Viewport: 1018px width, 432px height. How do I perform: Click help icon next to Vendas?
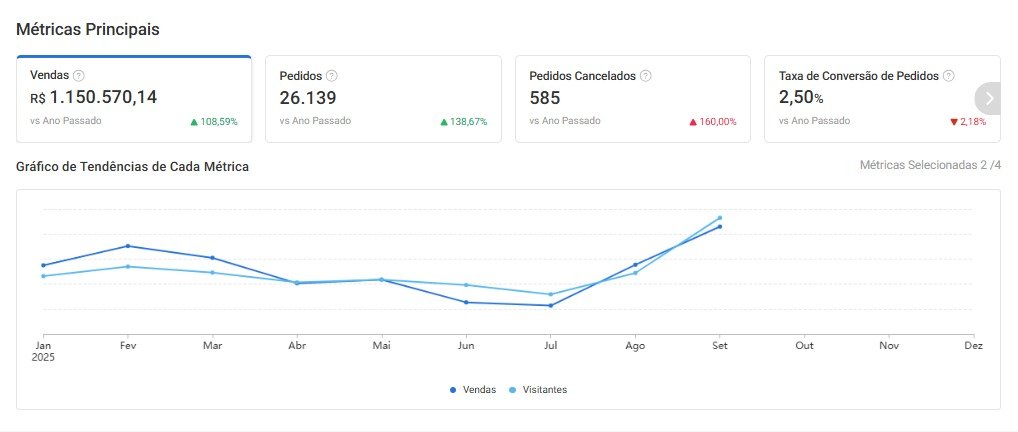(79, 76)
